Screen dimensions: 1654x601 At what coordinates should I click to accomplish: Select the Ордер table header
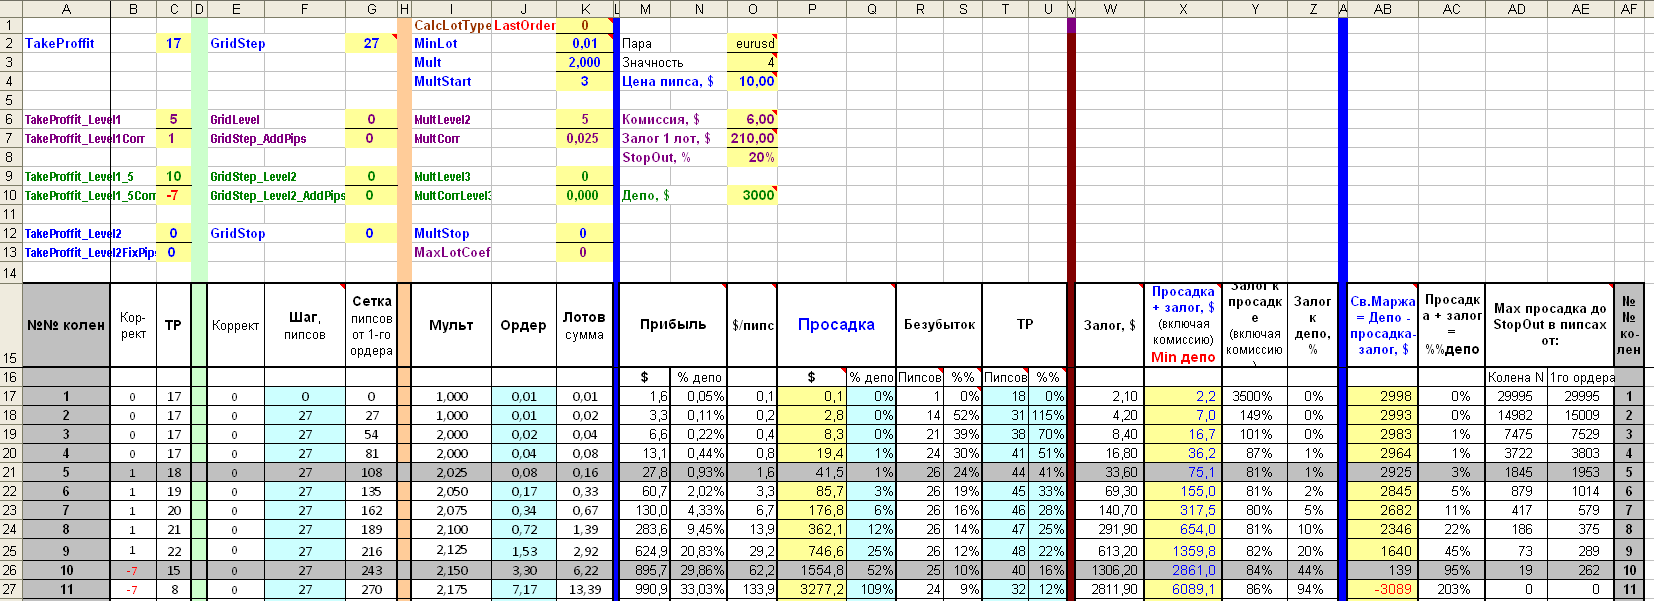(523, 325)
